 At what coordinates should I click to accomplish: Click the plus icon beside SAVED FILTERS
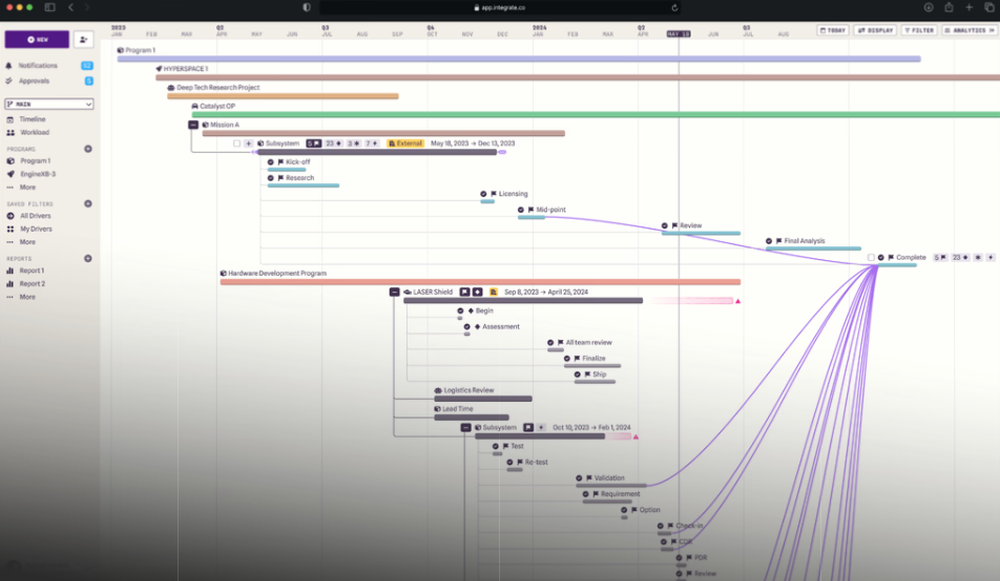(x=88, y=201)
